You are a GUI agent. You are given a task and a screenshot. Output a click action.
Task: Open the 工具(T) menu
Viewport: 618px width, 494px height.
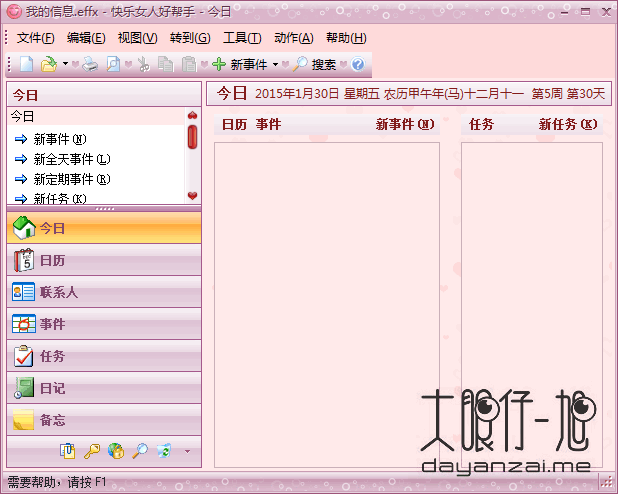(241, 38)
